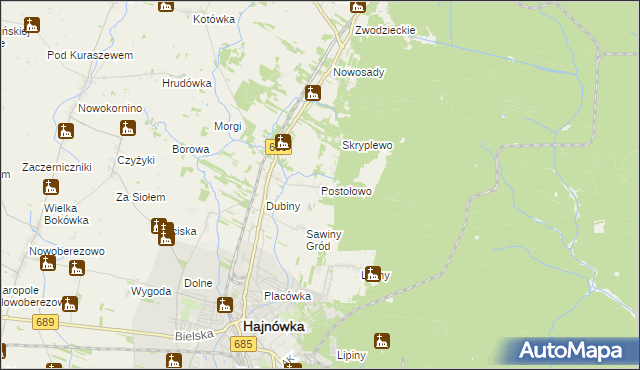Click the Kotówka village label
The height and width of the screenshot is (370, 640).
(214, 19)
